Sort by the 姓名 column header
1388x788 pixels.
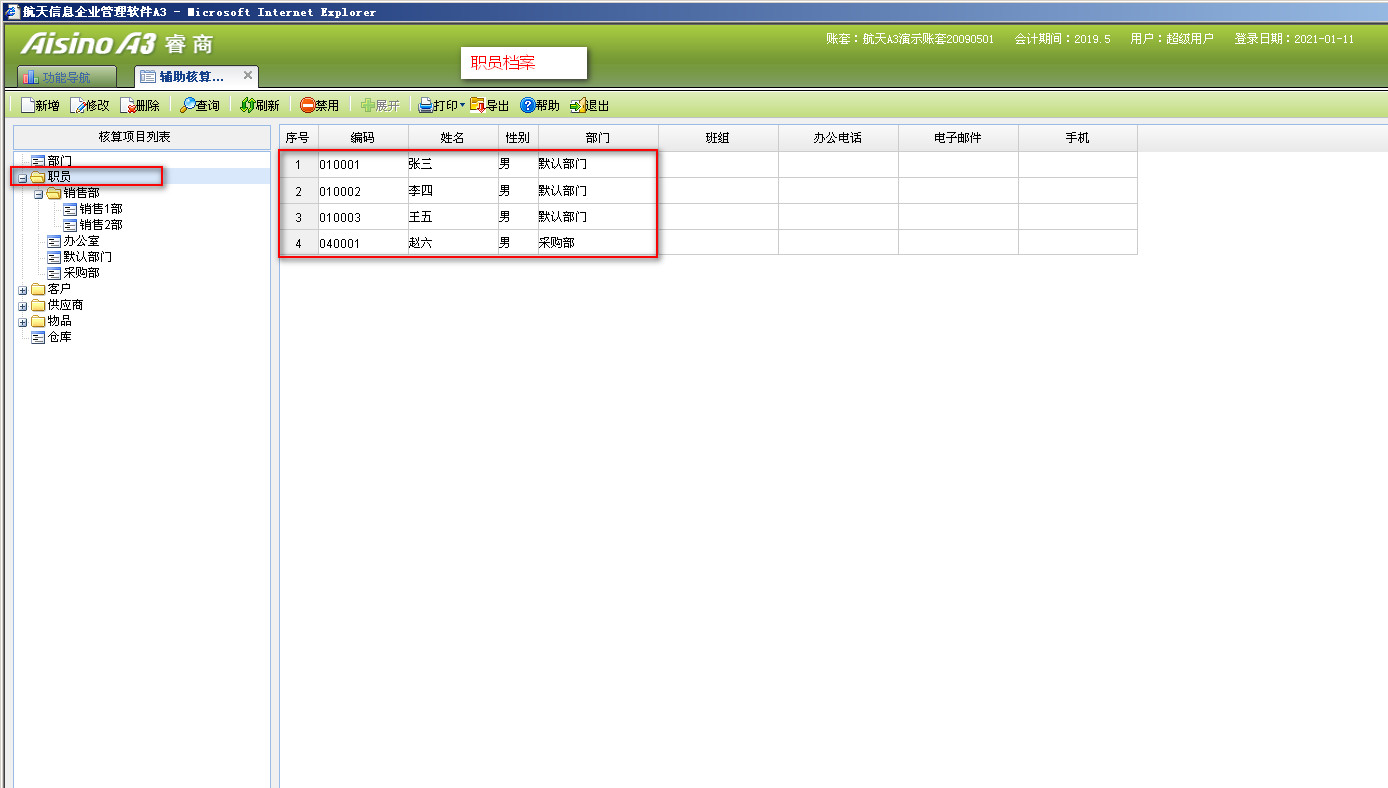tap(453, 138)
